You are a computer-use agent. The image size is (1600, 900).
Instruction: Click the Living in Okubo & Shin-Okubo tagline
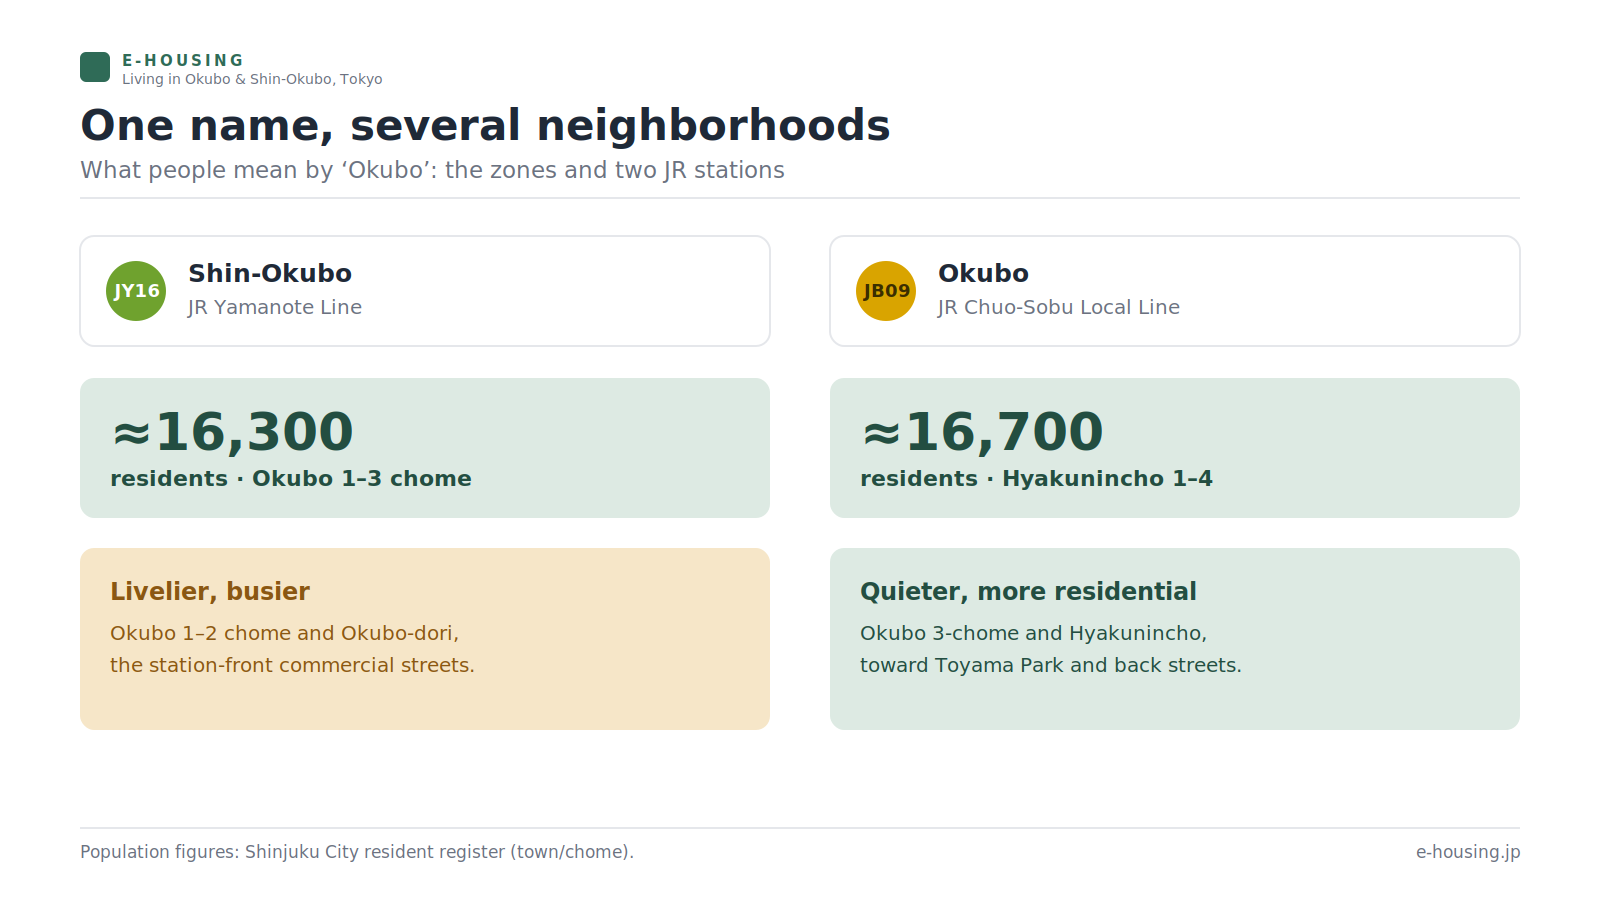tap(252, 79)
